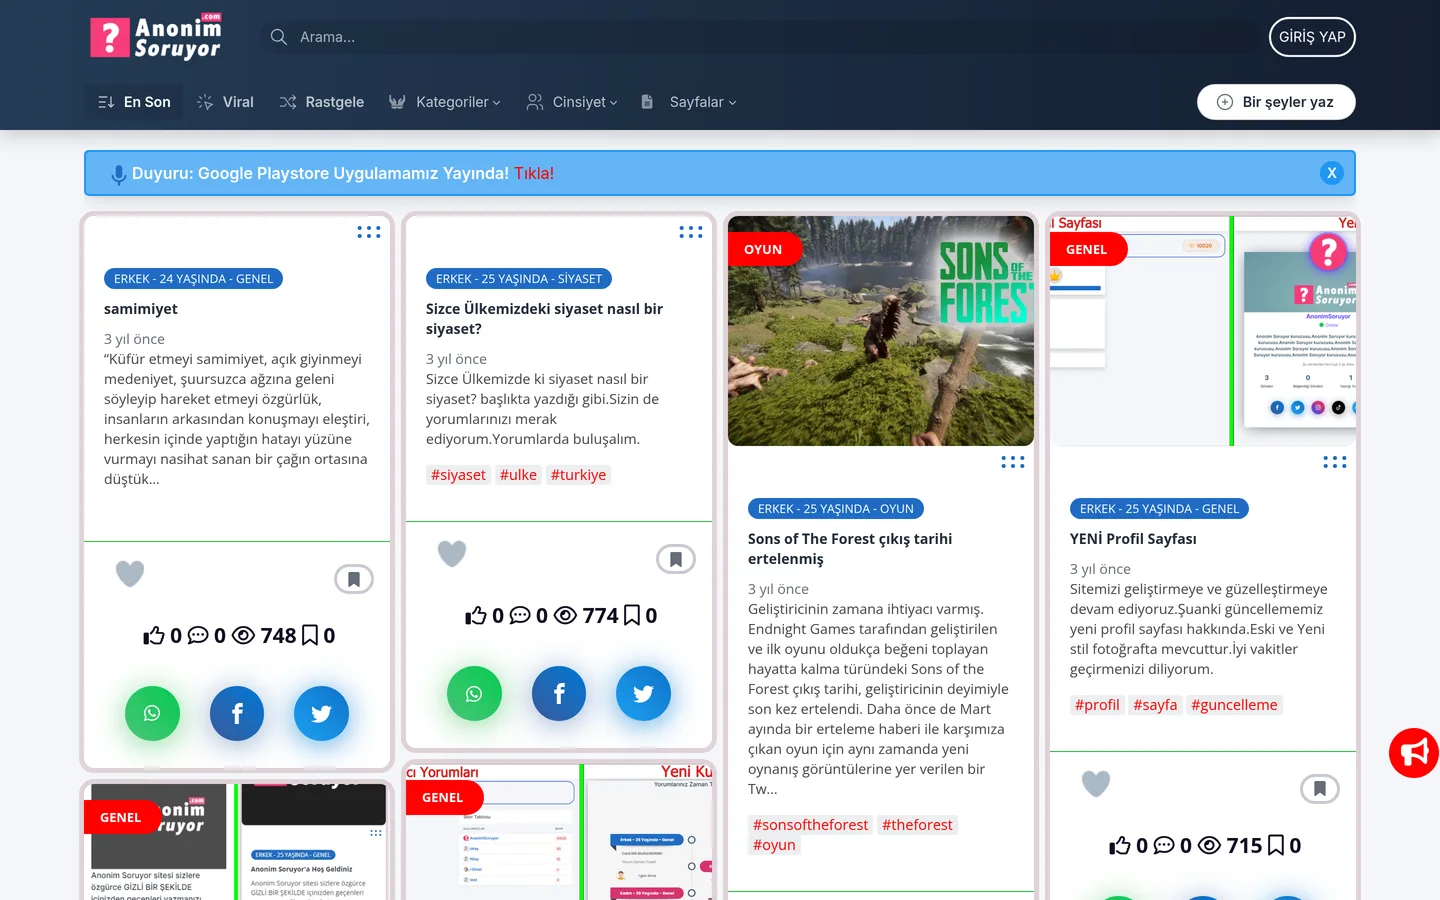This screenshot has height=900, width=1440.
Task: Click the #turkiye hashtag
Action: click(x=578, y=475)
